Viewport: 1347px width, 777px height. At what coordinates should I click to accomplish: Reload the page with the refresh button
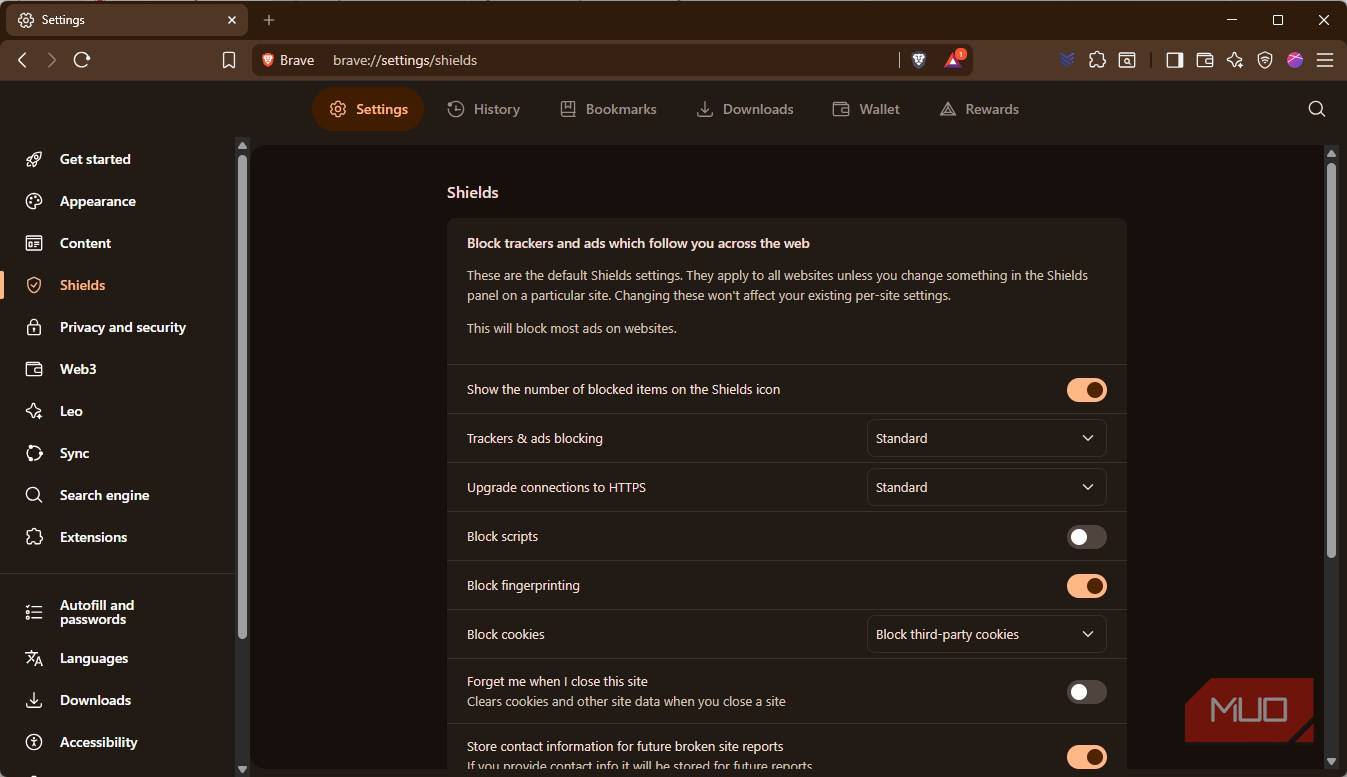coord(82,60)
